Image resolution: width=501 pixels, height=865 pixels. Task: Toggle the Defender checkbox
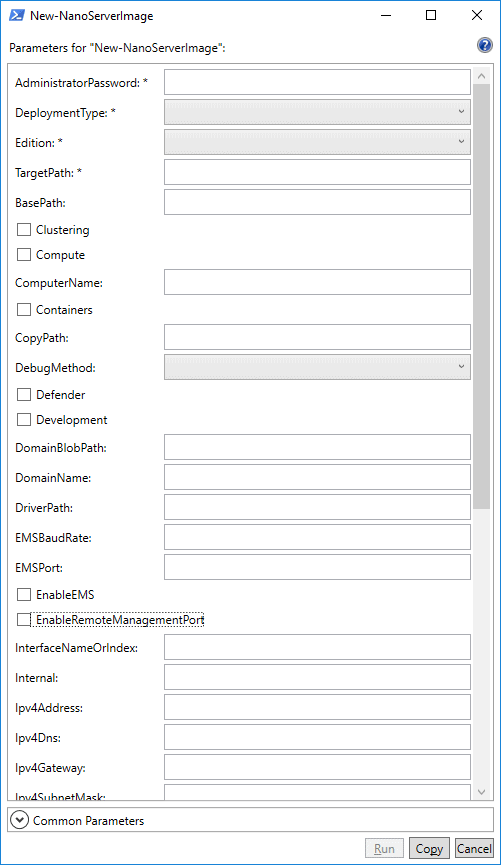(x=24, y=394)
